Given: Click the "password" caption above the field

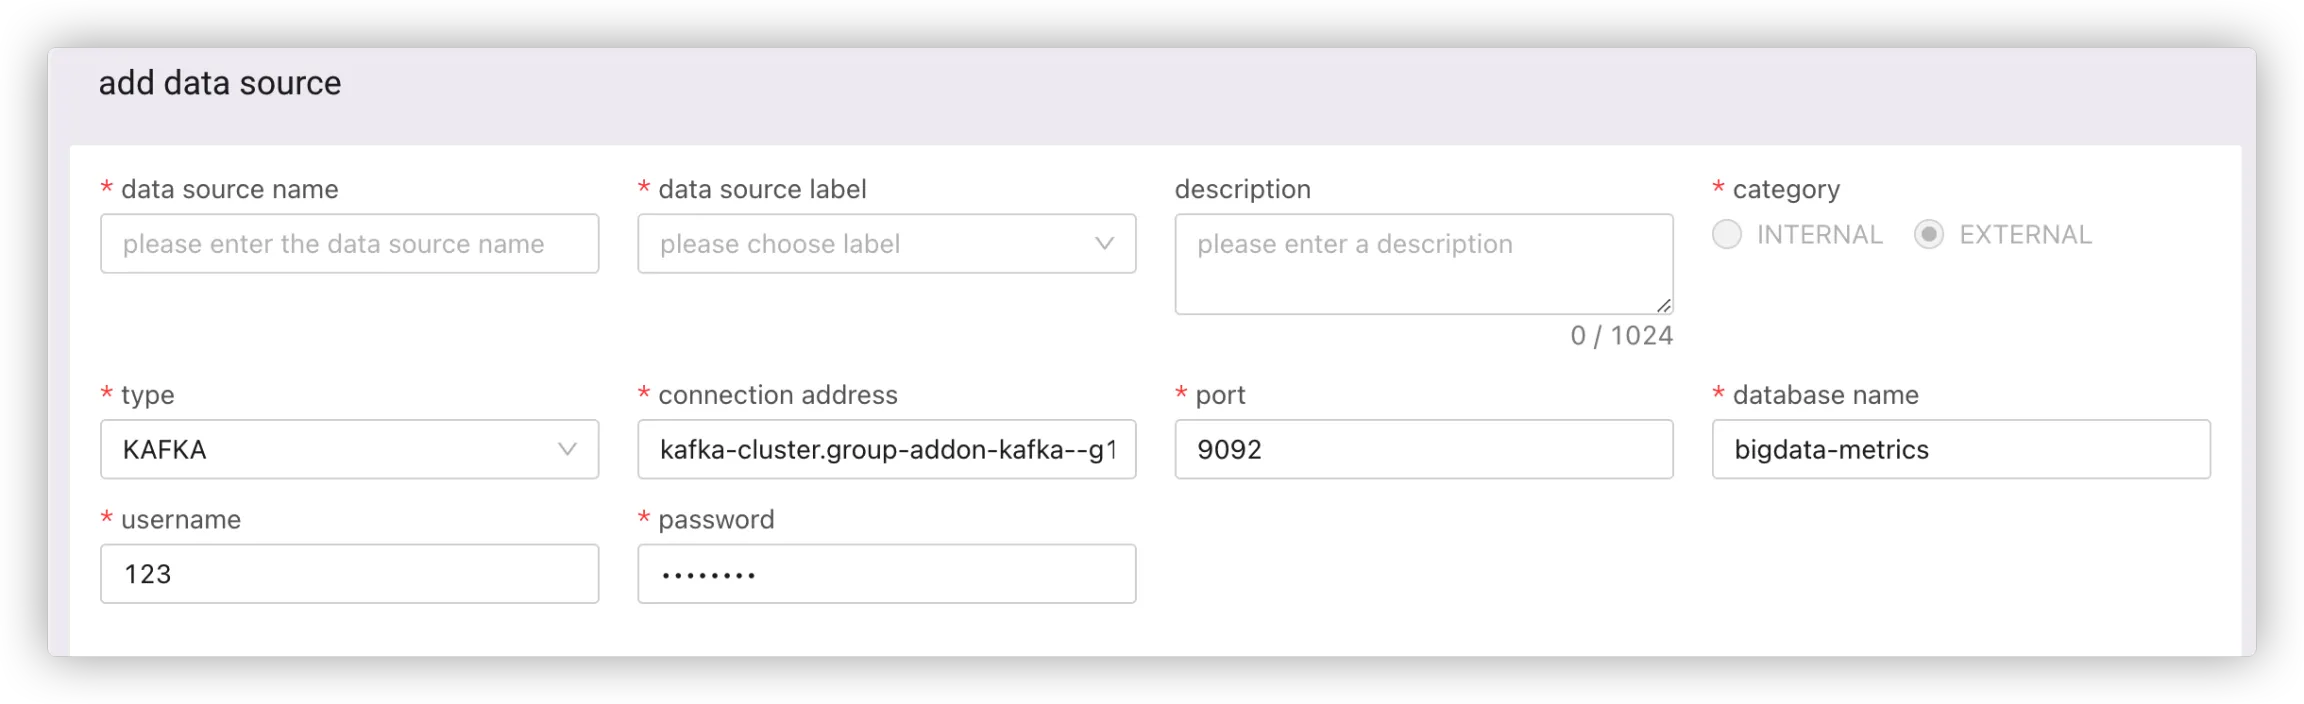Looking at the screenshot, I should tap(716, 520).
